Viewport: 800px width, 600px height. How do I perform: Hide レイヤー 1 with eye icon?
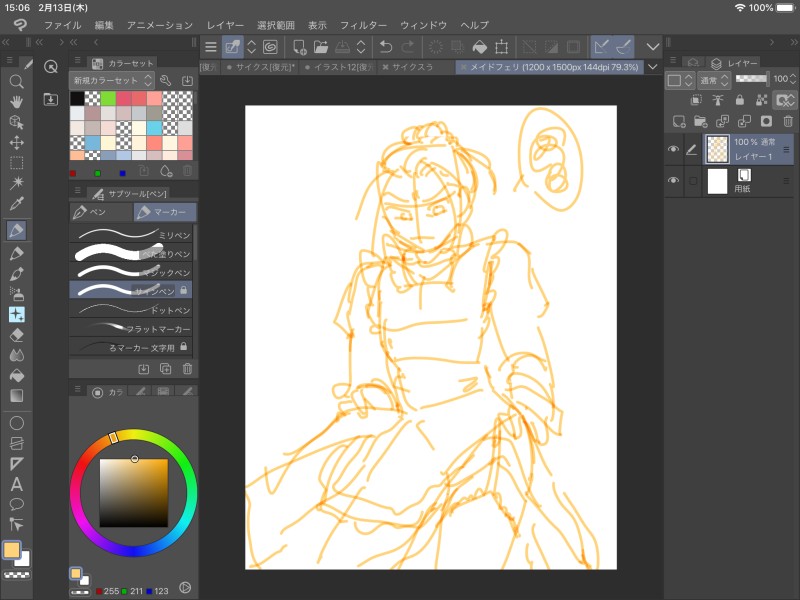[x=673, y=149]
